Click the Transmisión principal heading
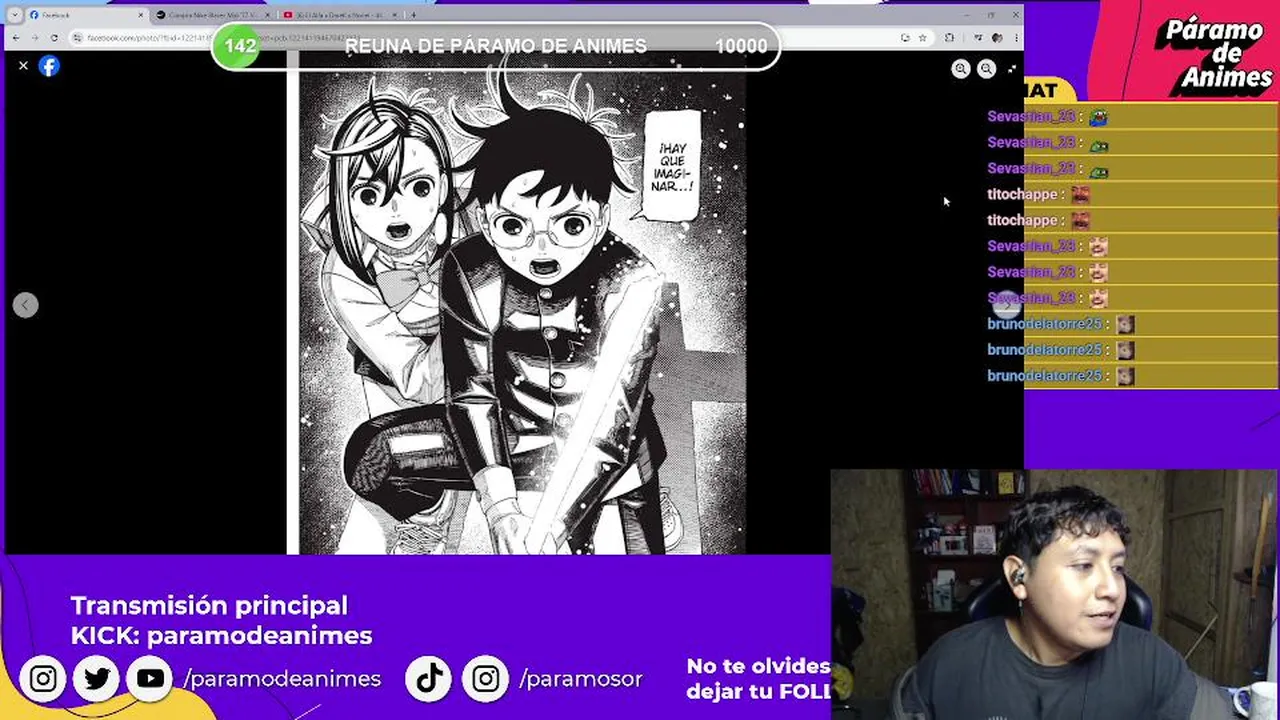Image resolution: width=1280 pixels, height=720 pixels. coord(209,605)
